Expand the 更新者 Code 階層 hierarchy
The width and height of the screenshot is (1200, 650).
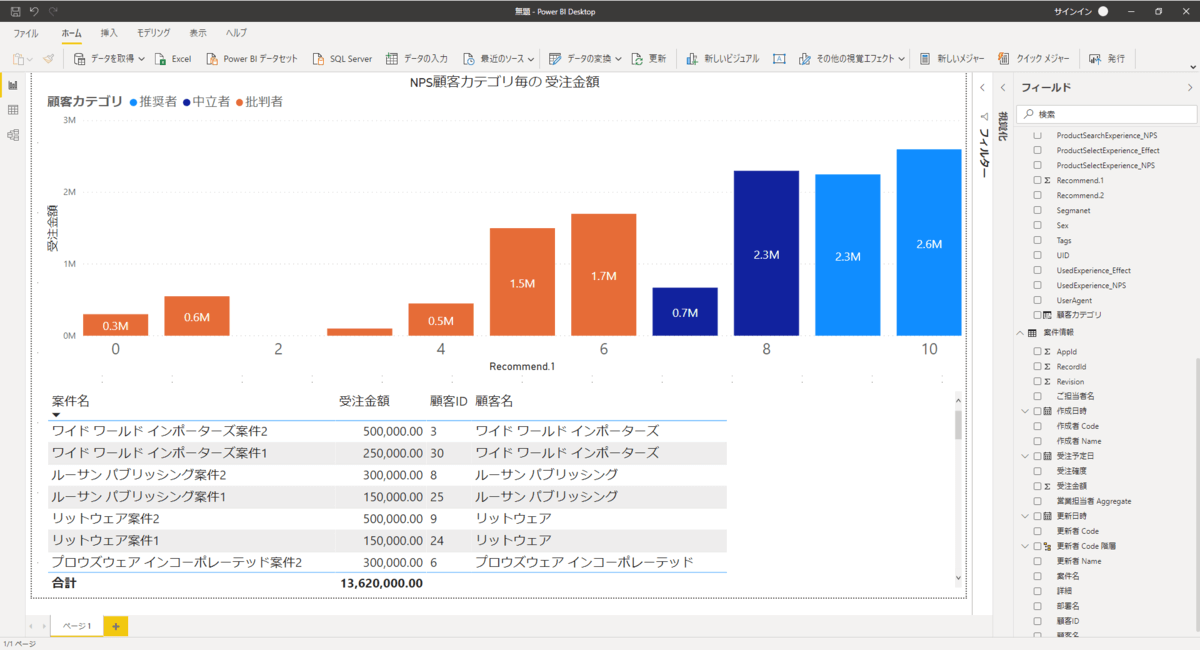pyautogui.click(x=1025, y=546)
